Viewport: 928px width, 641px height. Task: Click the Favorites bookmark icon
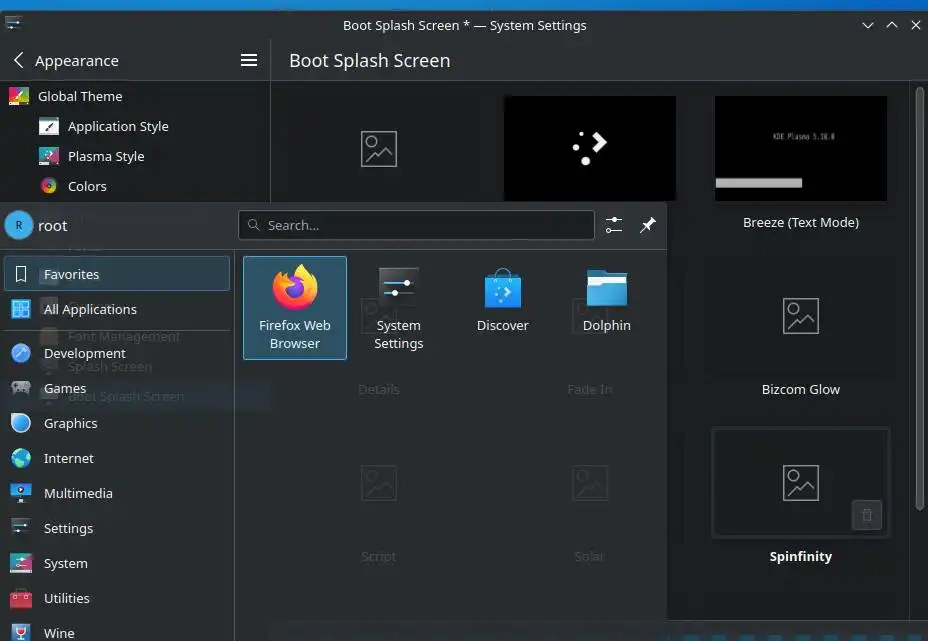point(21,274)
